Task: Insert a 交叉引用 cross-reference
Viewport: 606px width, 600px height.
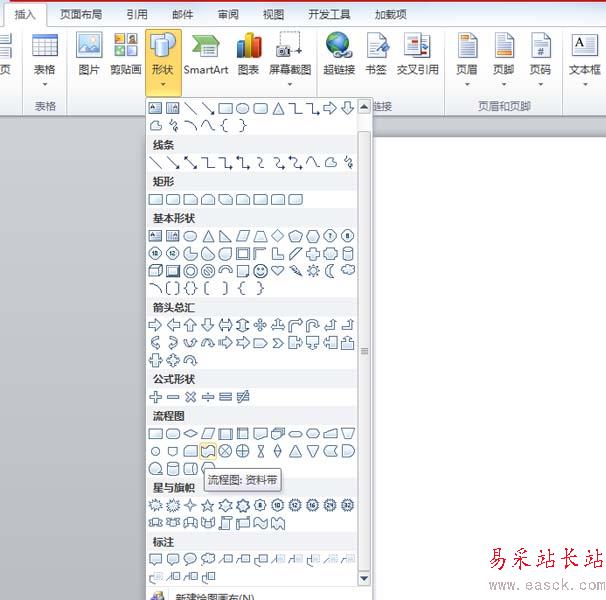Action: click(x=417, y=54)
